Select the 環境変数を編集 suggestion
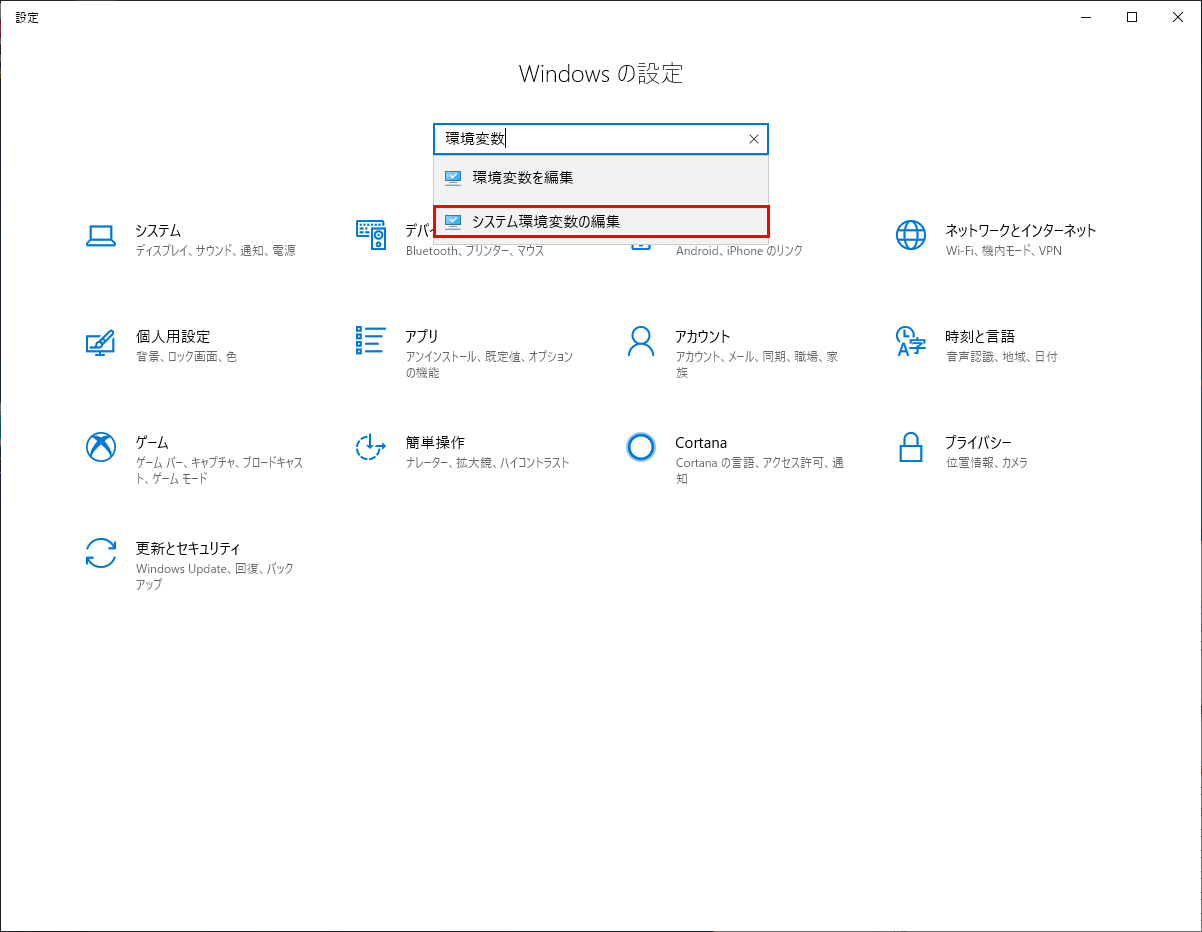1202x932 pixels. click(601, 178)
